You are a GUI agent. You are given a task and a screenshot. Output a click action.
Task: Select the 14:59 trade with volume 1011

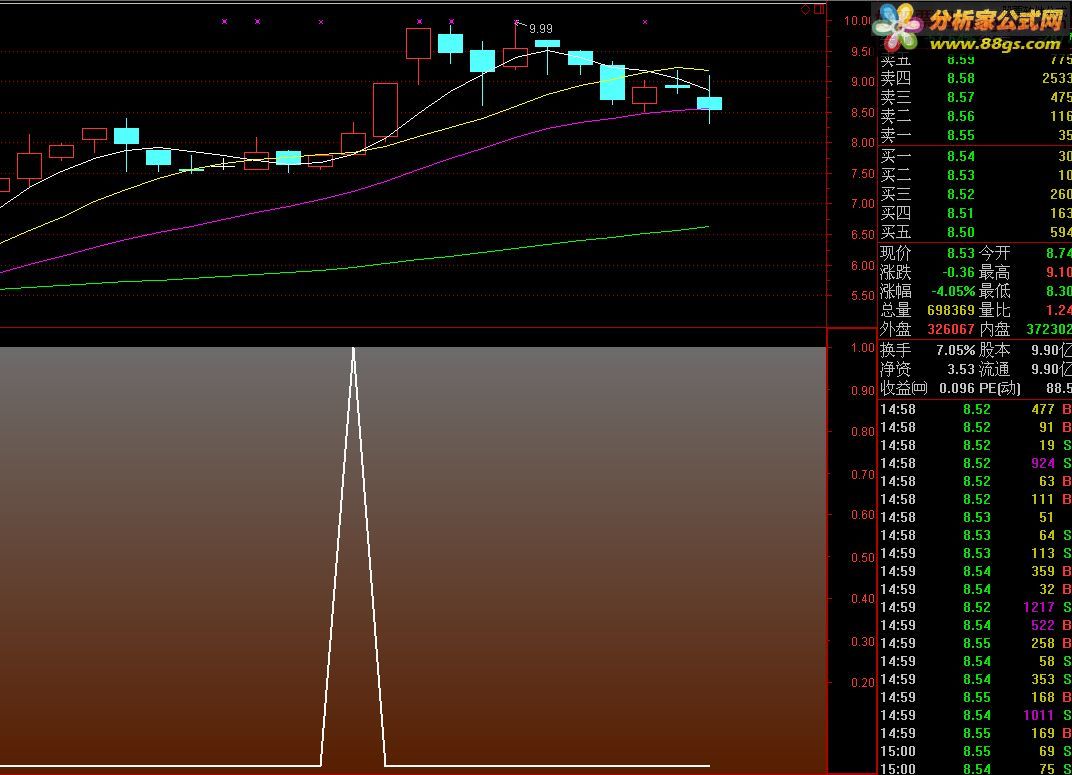975,716
